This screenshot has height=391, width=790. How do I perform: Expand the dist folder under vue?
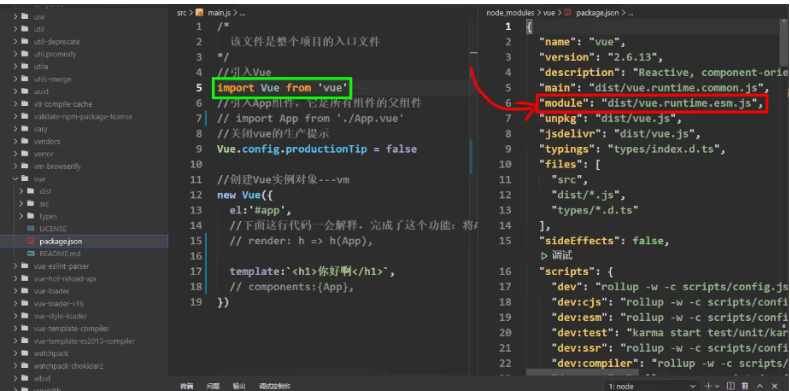(21, 191)
